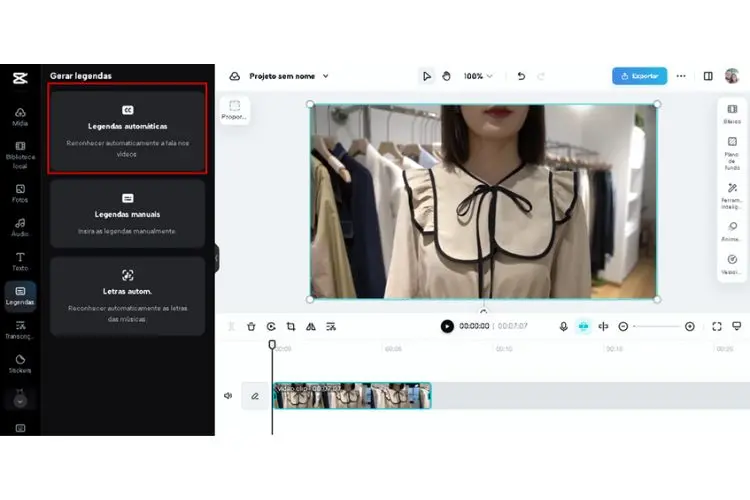Open the 100% zoom dropdown
This screenshot has width=750, height=500.
[x=477, y=77]
